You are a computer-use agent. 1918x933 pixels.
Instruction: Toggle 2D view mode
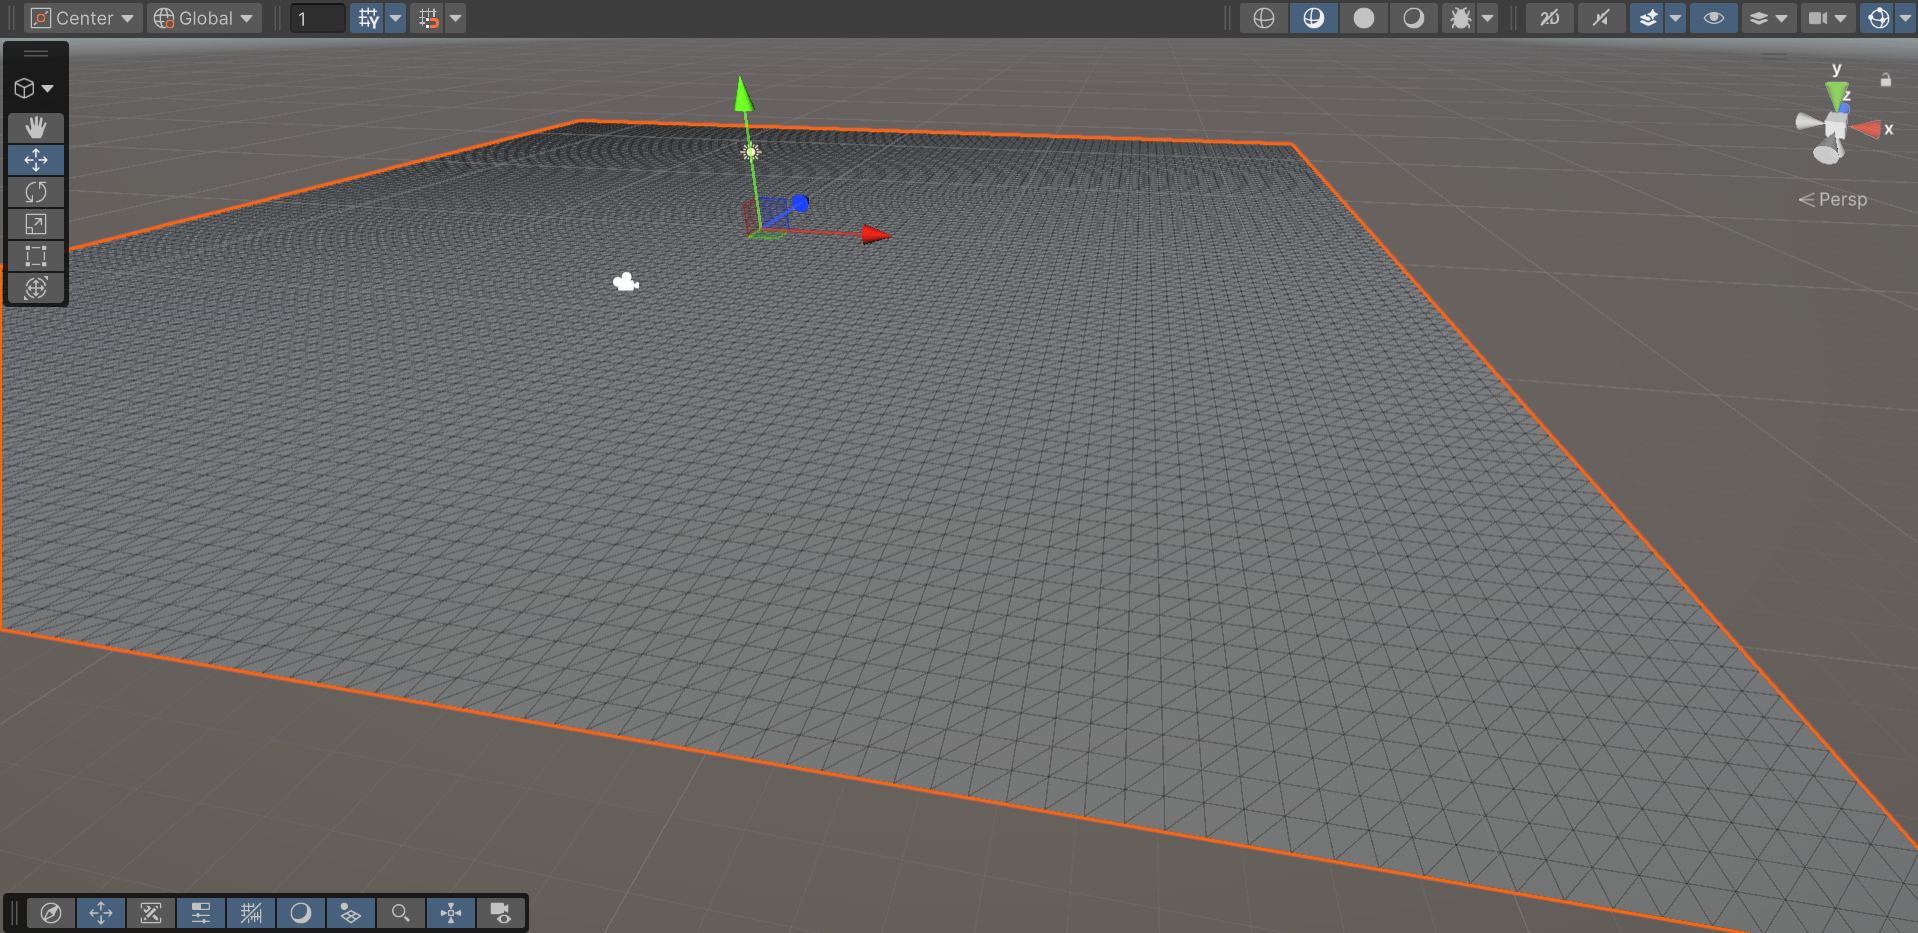[x=1550, y=18]
